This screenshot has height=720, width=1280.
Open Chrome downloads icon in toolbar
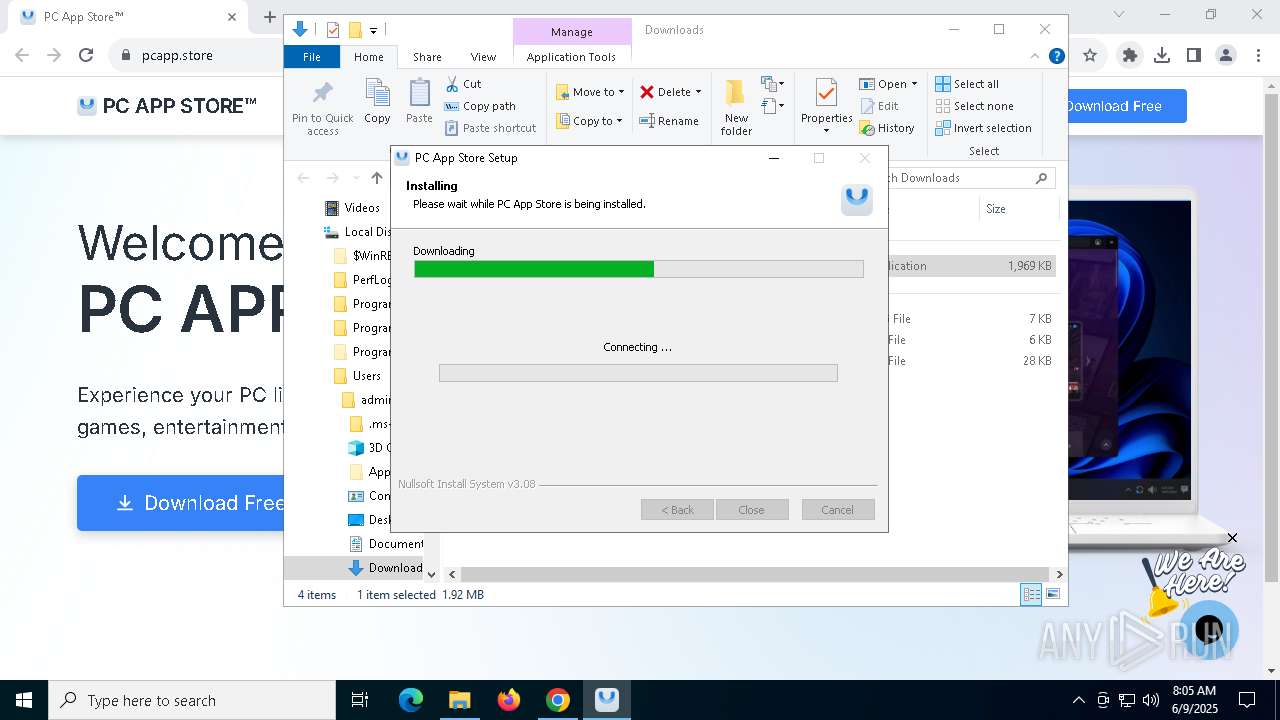tap(1162, 56)
